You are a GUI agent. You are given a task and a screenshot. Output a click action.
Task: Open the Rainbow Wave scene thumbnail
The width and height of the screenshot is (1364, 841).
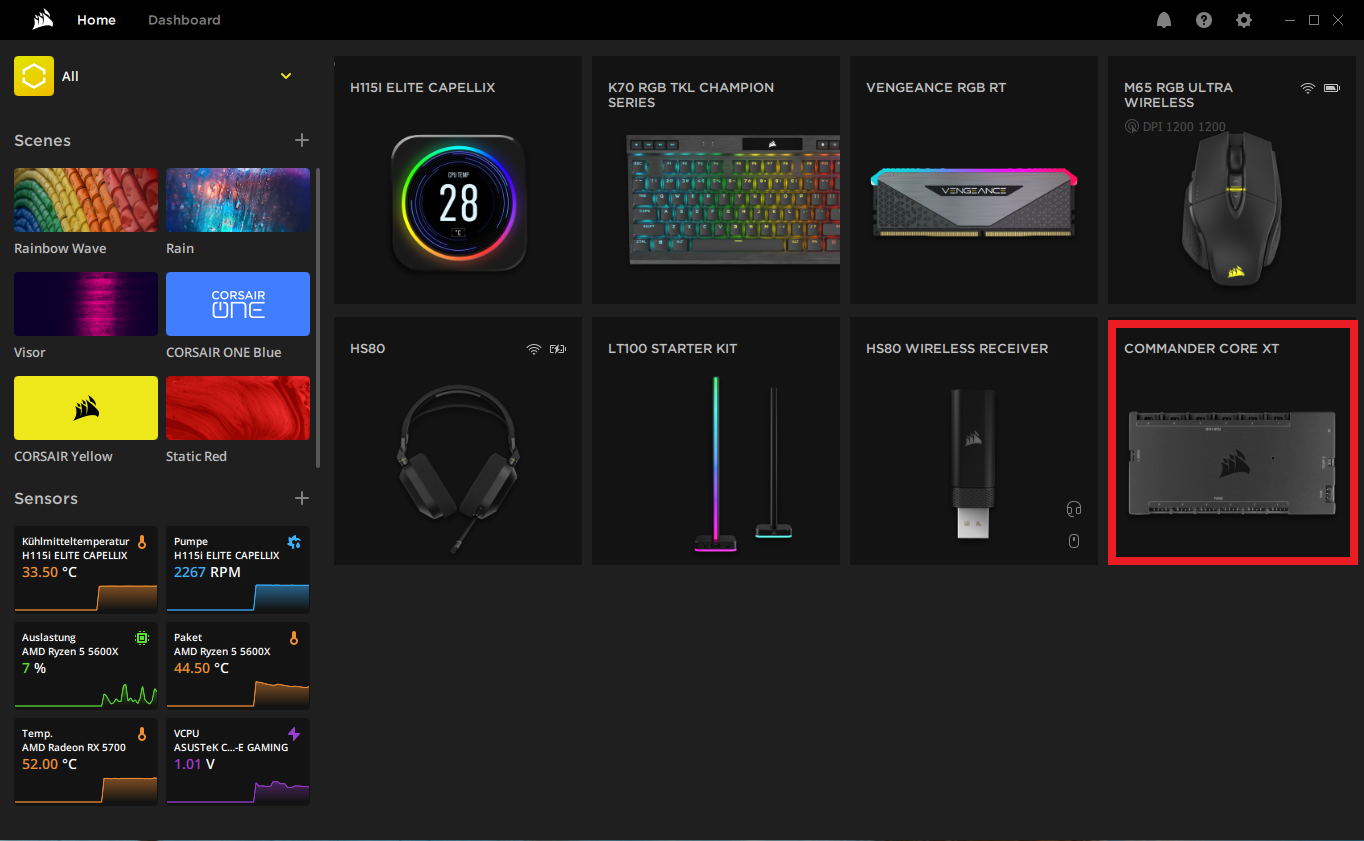click(x=85, y=199)
